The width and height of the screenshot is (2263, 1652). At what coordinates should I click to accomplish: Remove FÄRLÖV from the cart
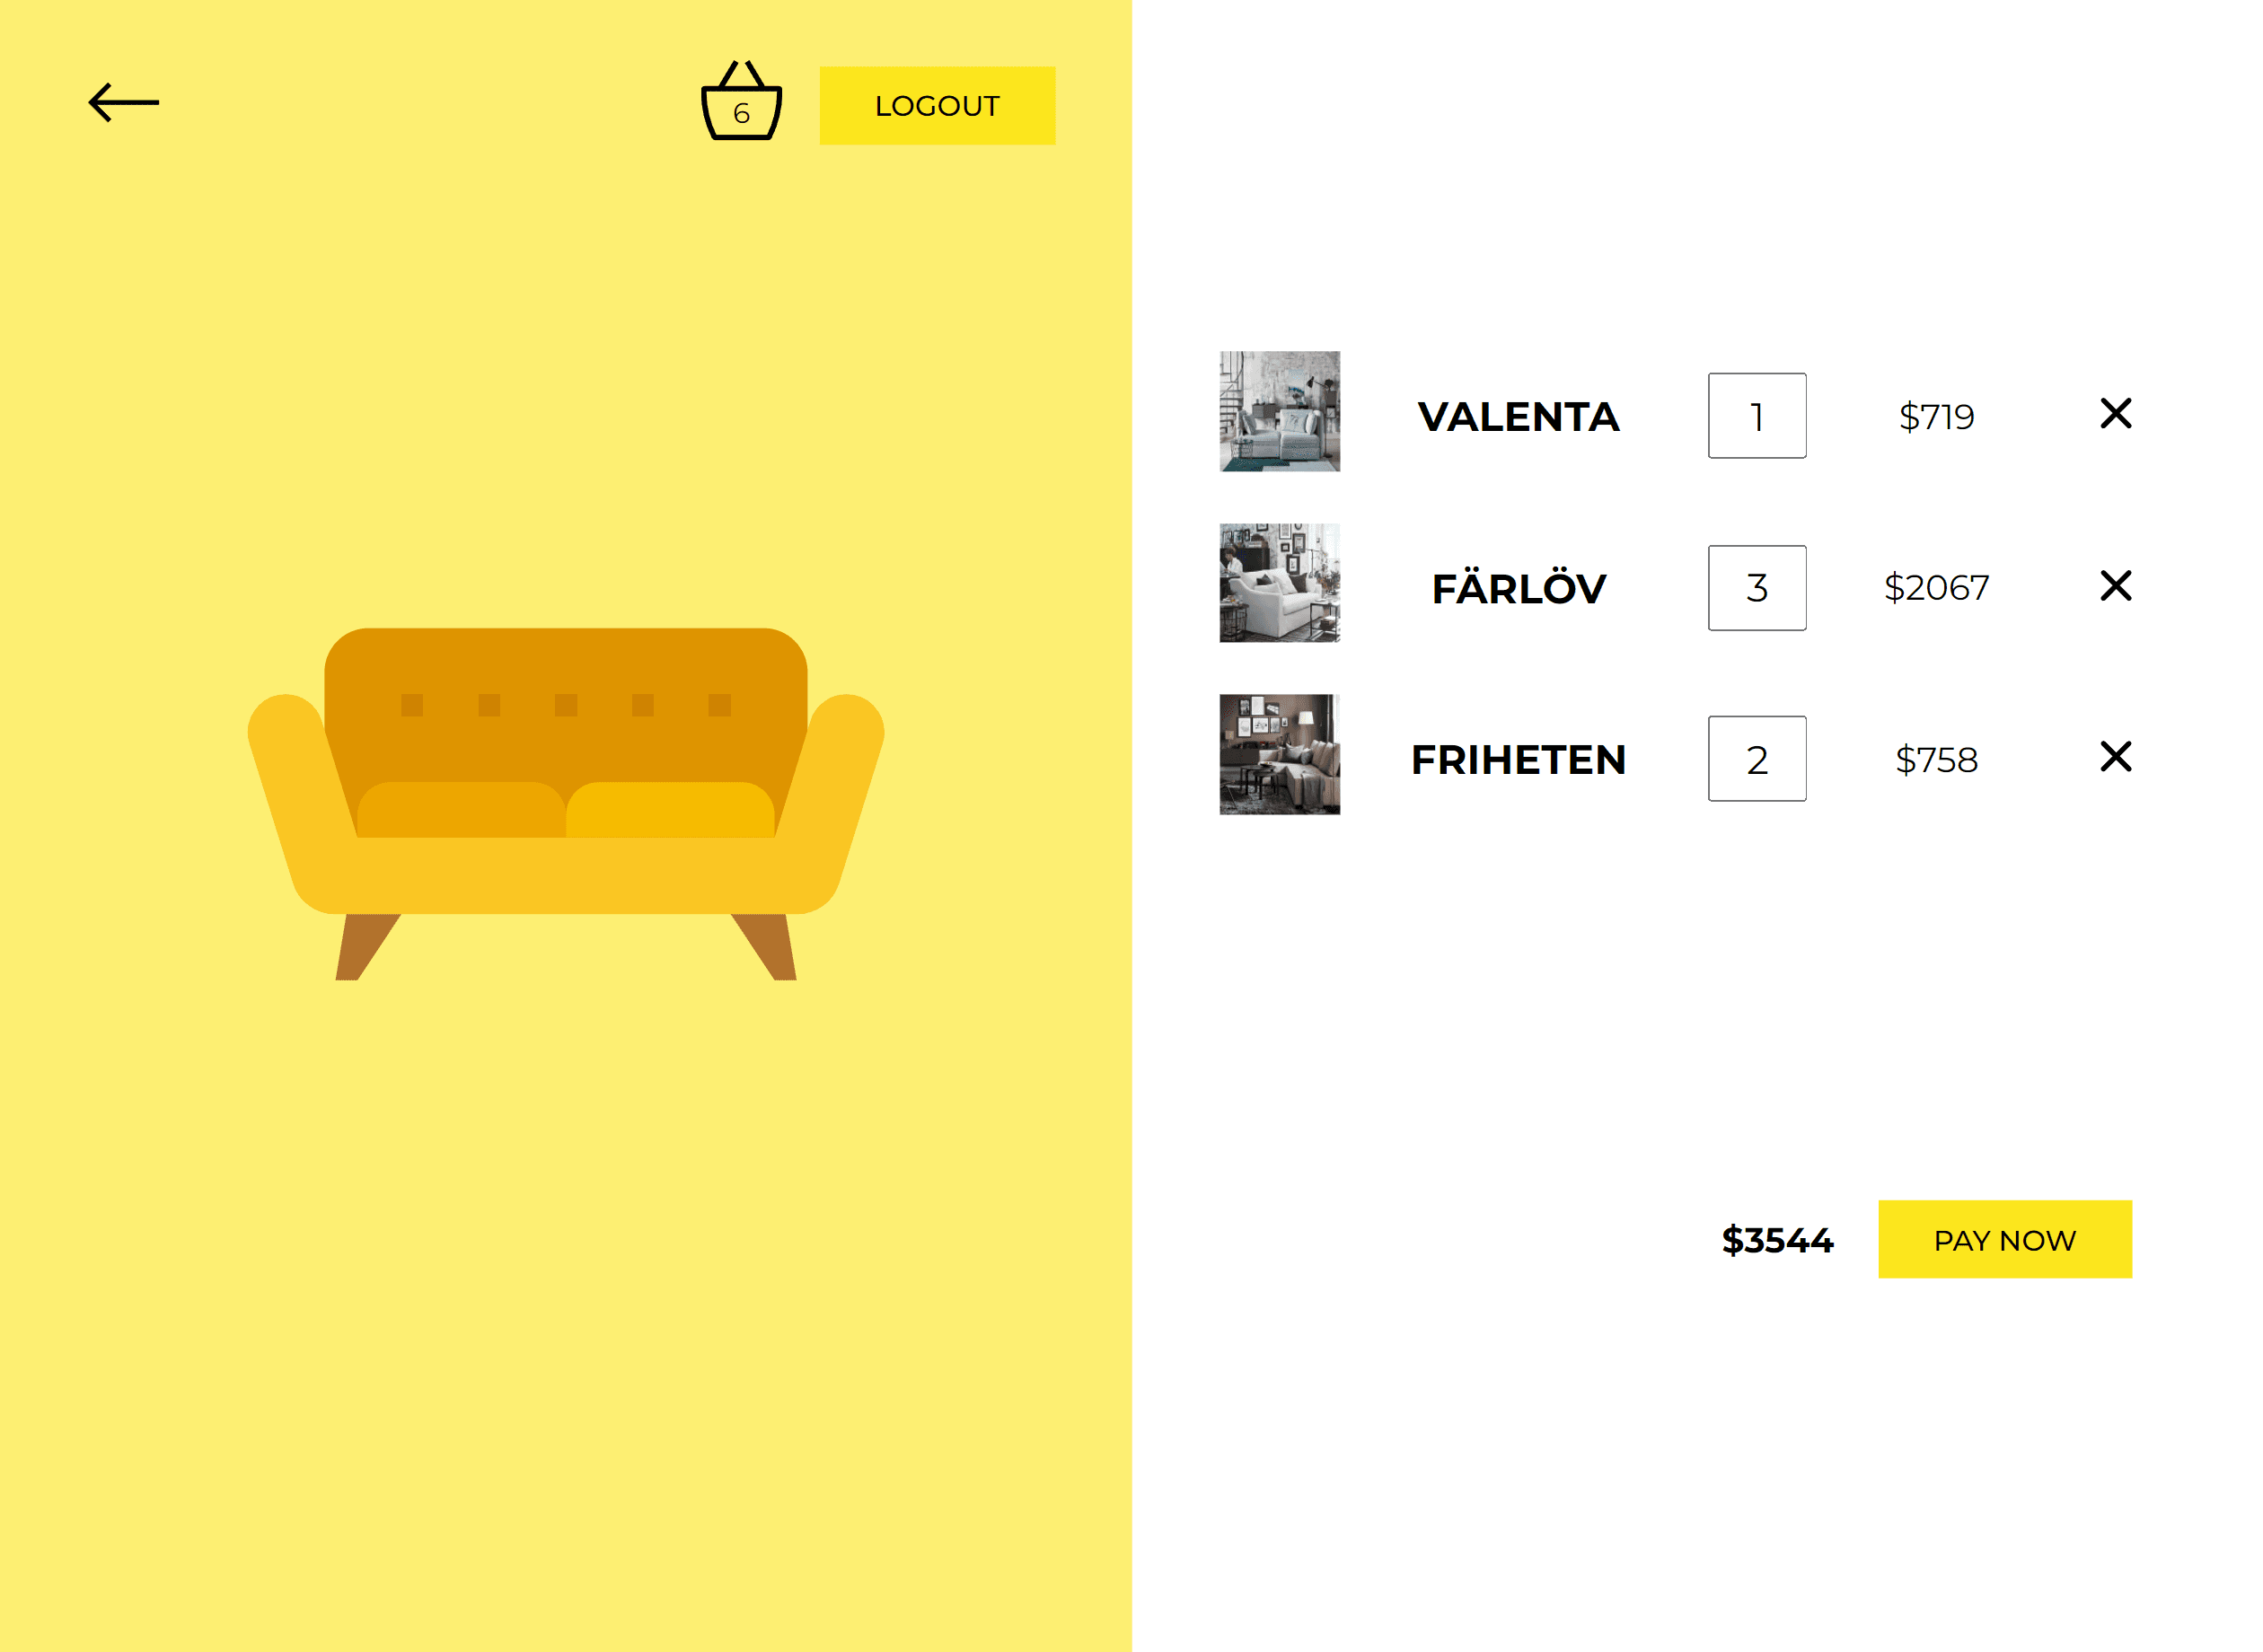coord(2116,585)
